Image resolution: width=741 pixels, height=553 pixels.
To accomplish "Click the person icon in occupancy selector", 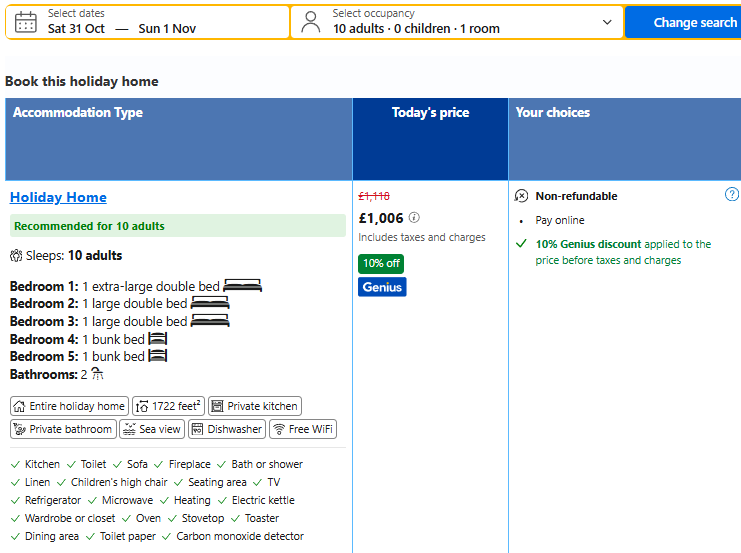I will pos(310,22).
